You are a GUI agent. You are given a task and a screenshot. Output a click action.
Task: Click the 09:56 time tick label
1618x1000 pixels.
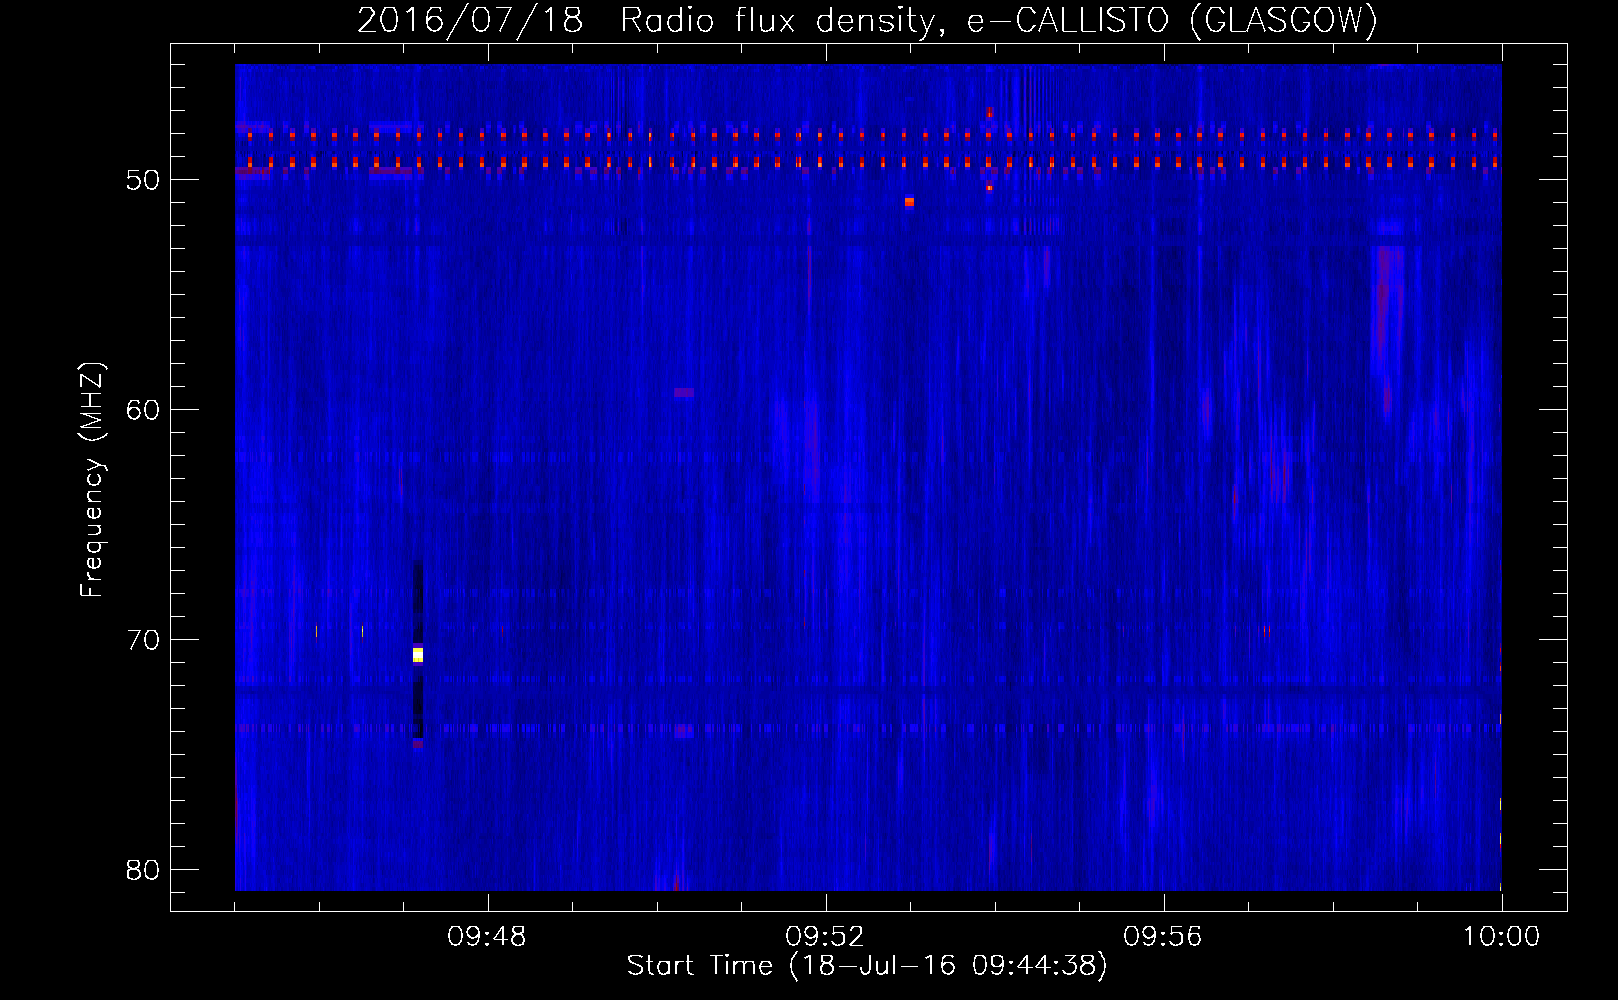(x=1163, y=937)
